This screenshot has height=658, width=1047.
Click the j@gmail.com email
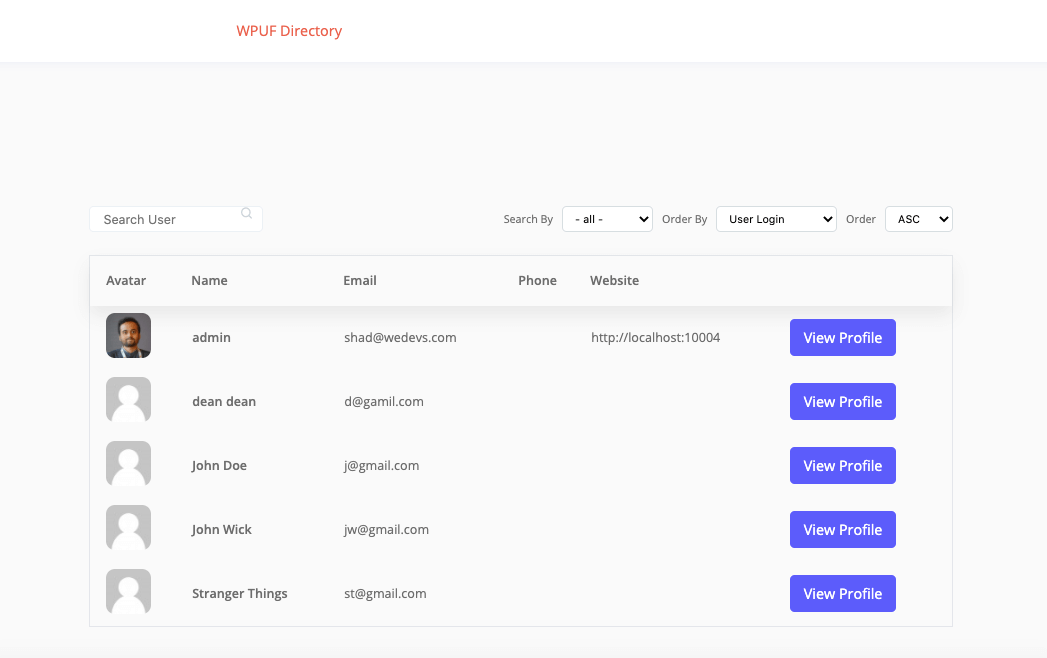coord(381,466)
